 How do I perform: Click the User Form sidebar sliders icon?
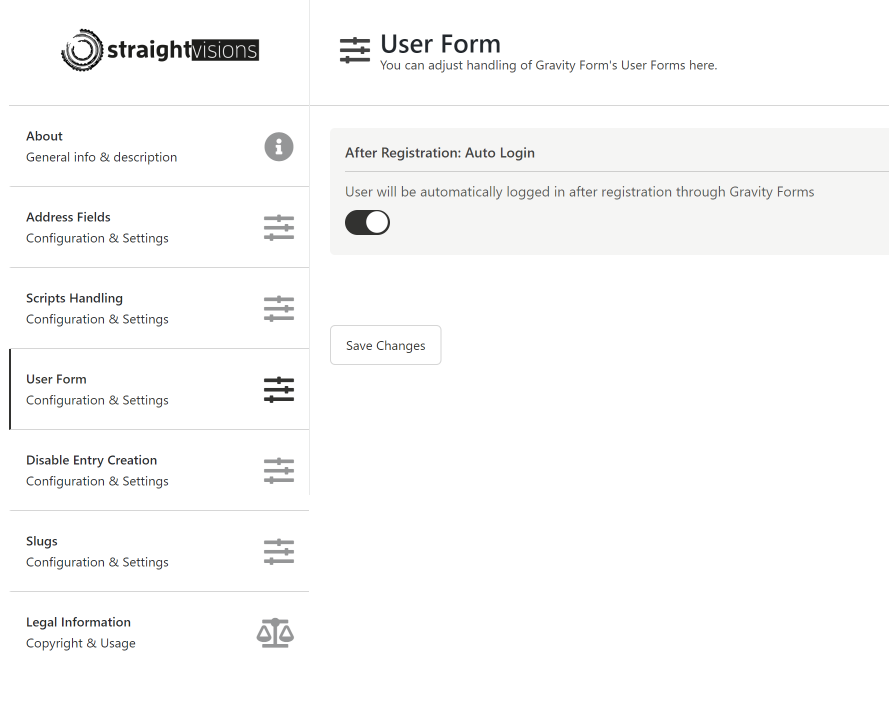(x=278, y=390)
